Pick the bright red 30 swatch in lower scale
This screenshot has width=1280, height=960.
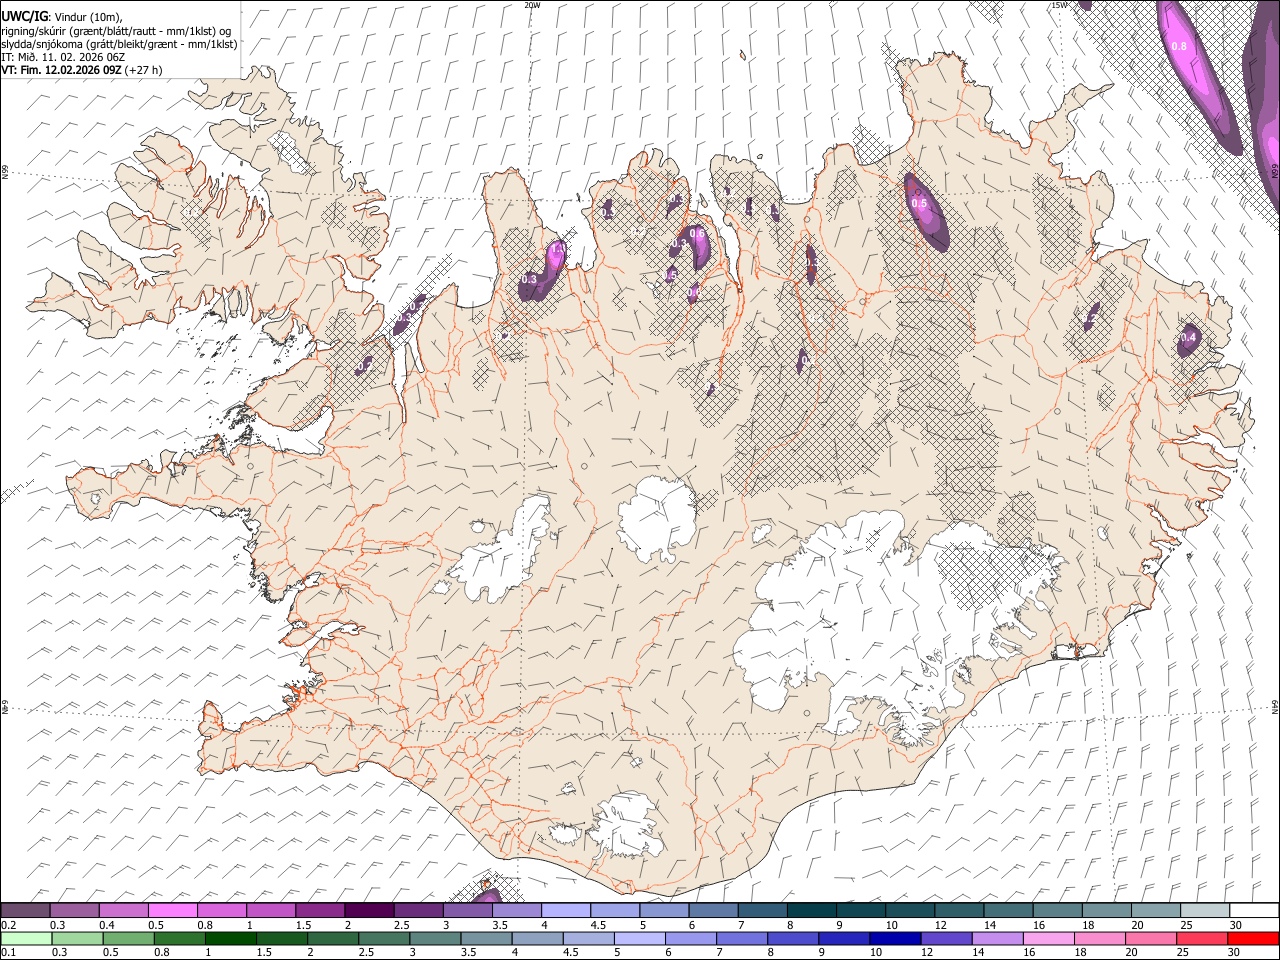tap(1252, 938)
